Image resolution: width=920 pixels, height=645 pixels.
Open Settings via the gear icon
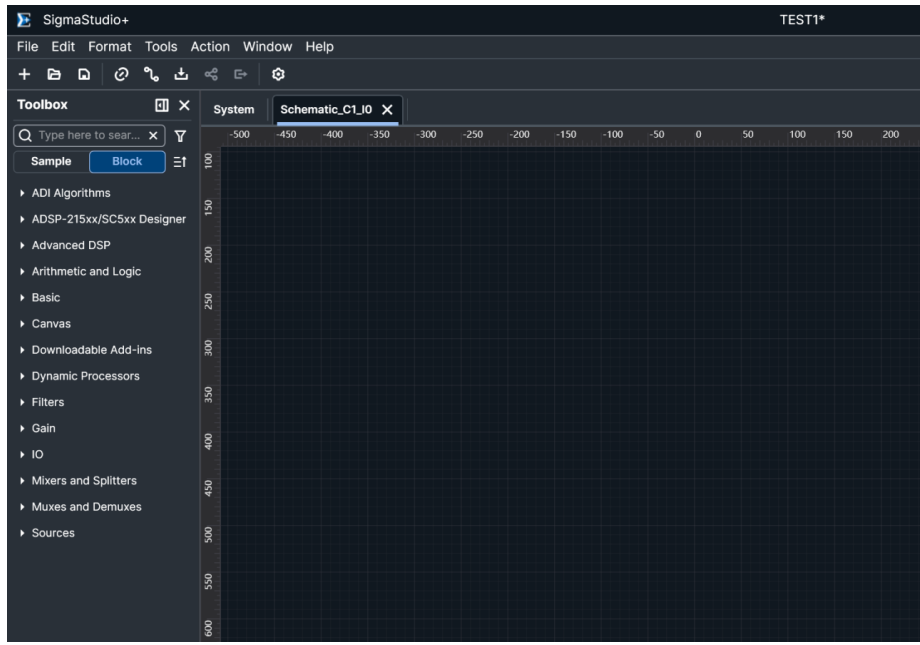pos(278,75)
